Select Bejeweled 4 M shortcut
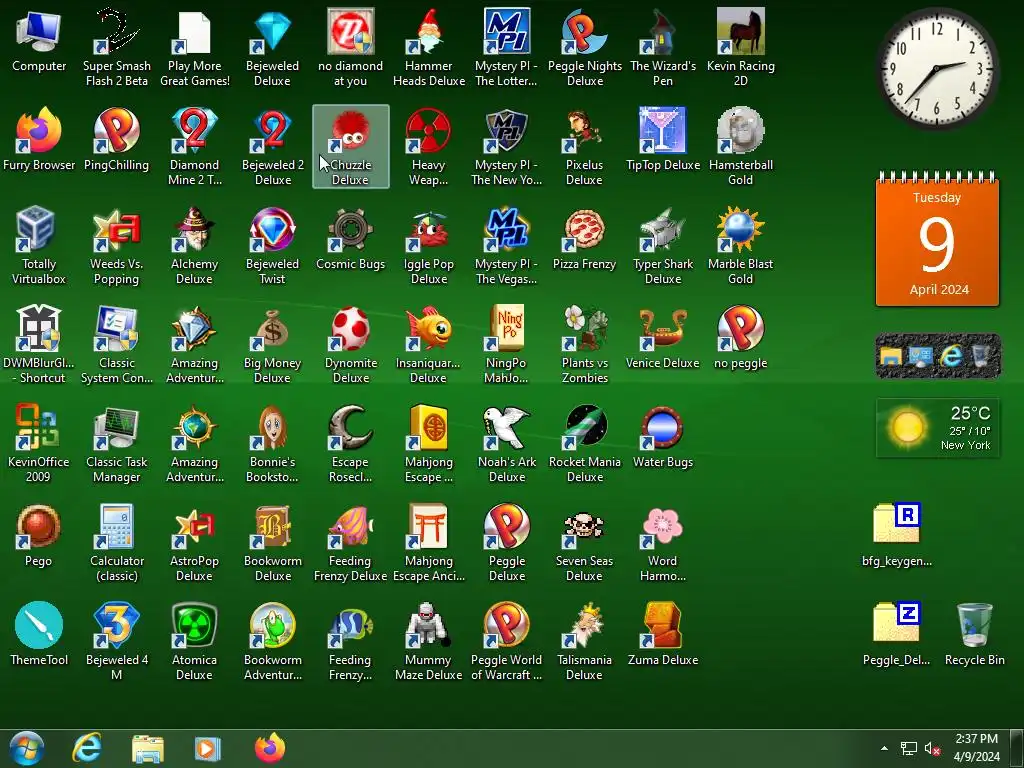The image size is (1024, 768). [x=116, y=641]
